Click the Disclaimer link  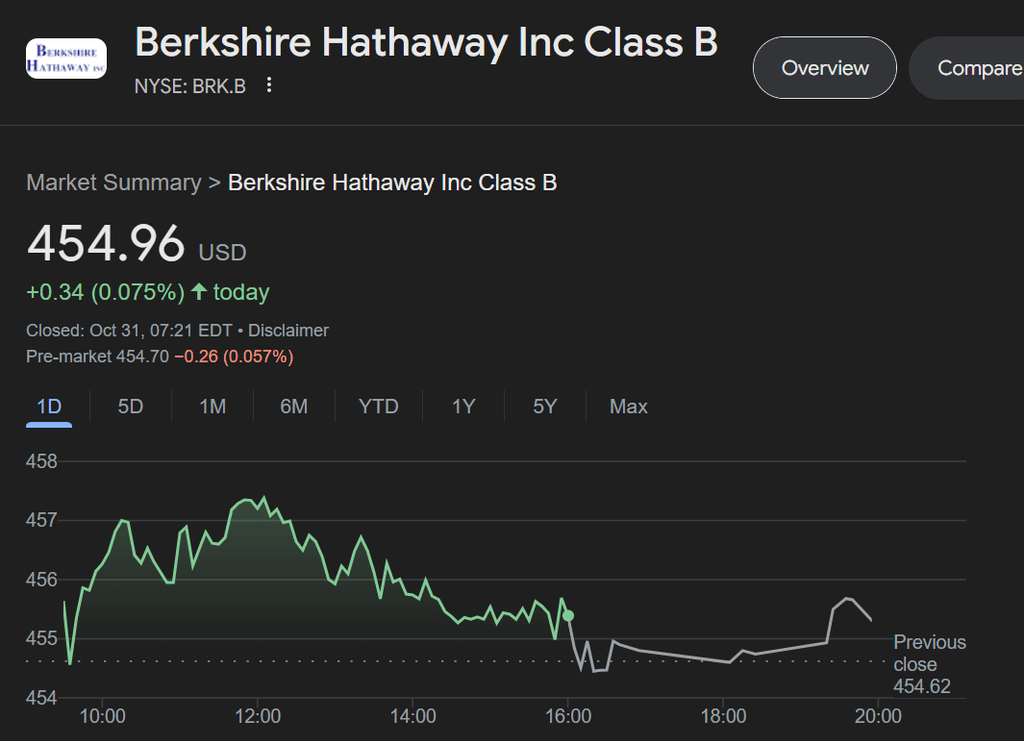(x=292, y=330)
